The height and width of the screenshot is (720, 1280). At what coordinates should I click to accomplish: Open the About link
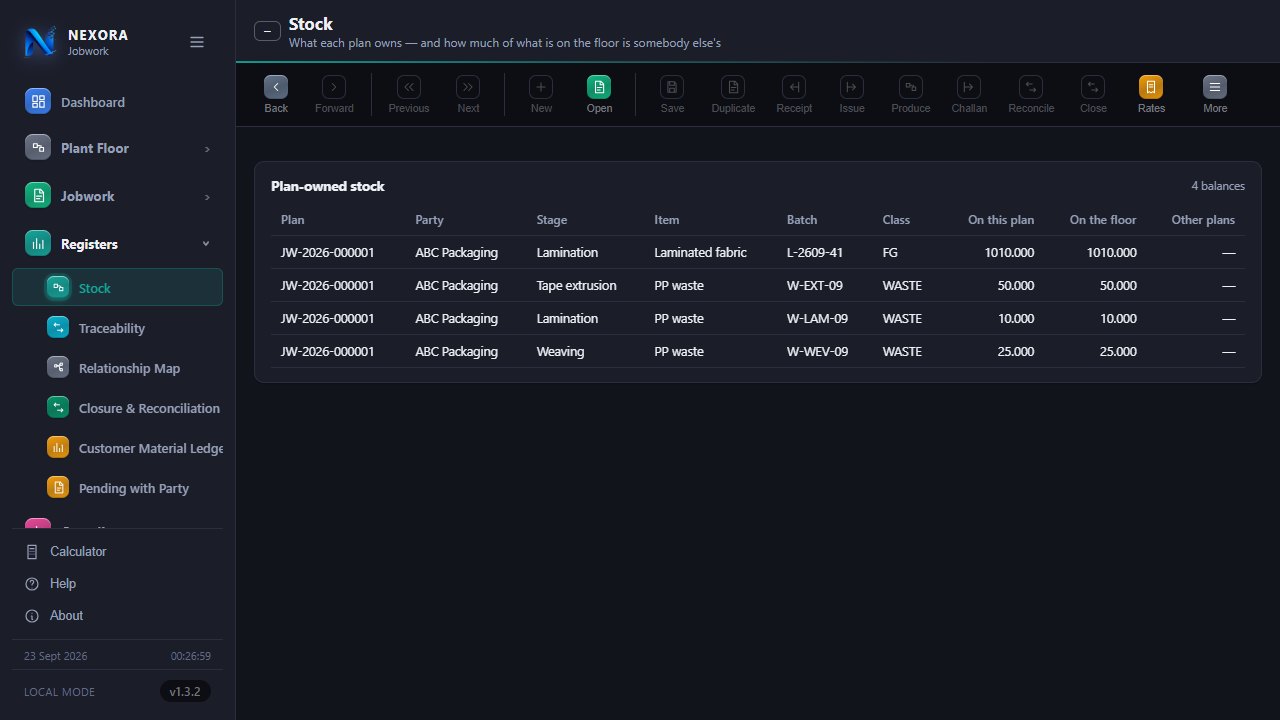54,616
